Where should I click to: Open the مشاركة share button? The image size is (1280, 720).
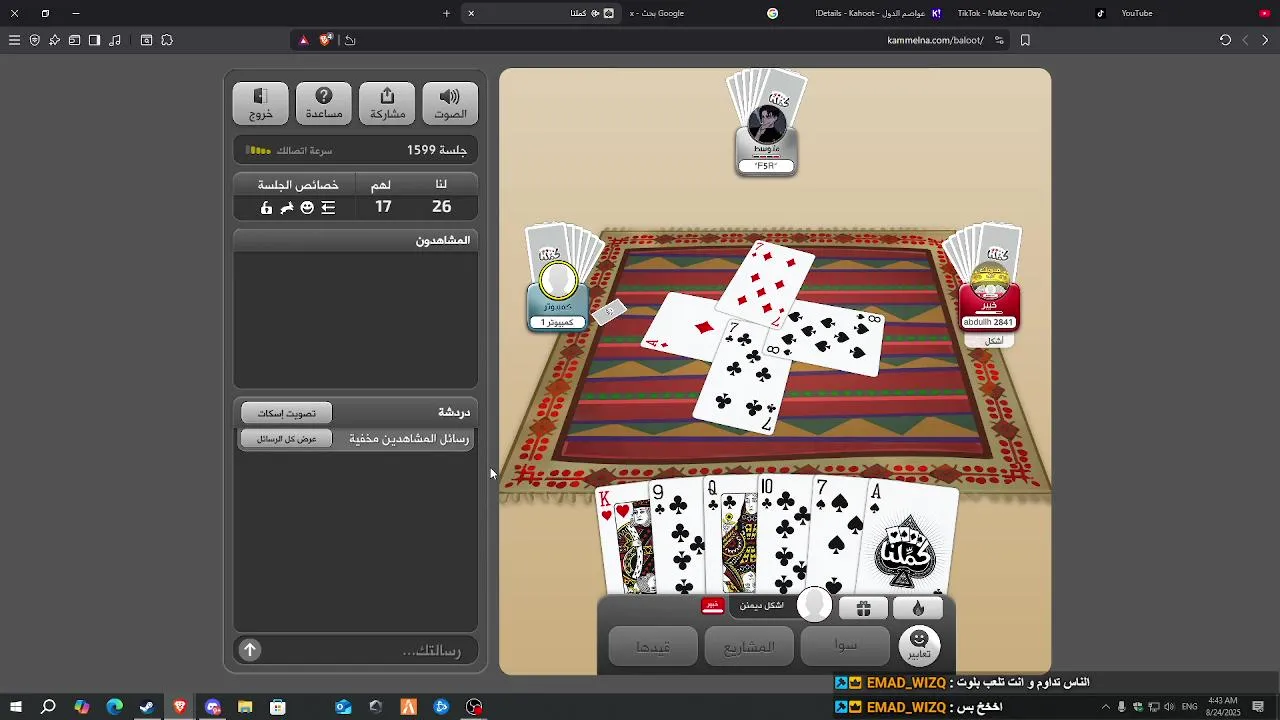click(387, 103)
